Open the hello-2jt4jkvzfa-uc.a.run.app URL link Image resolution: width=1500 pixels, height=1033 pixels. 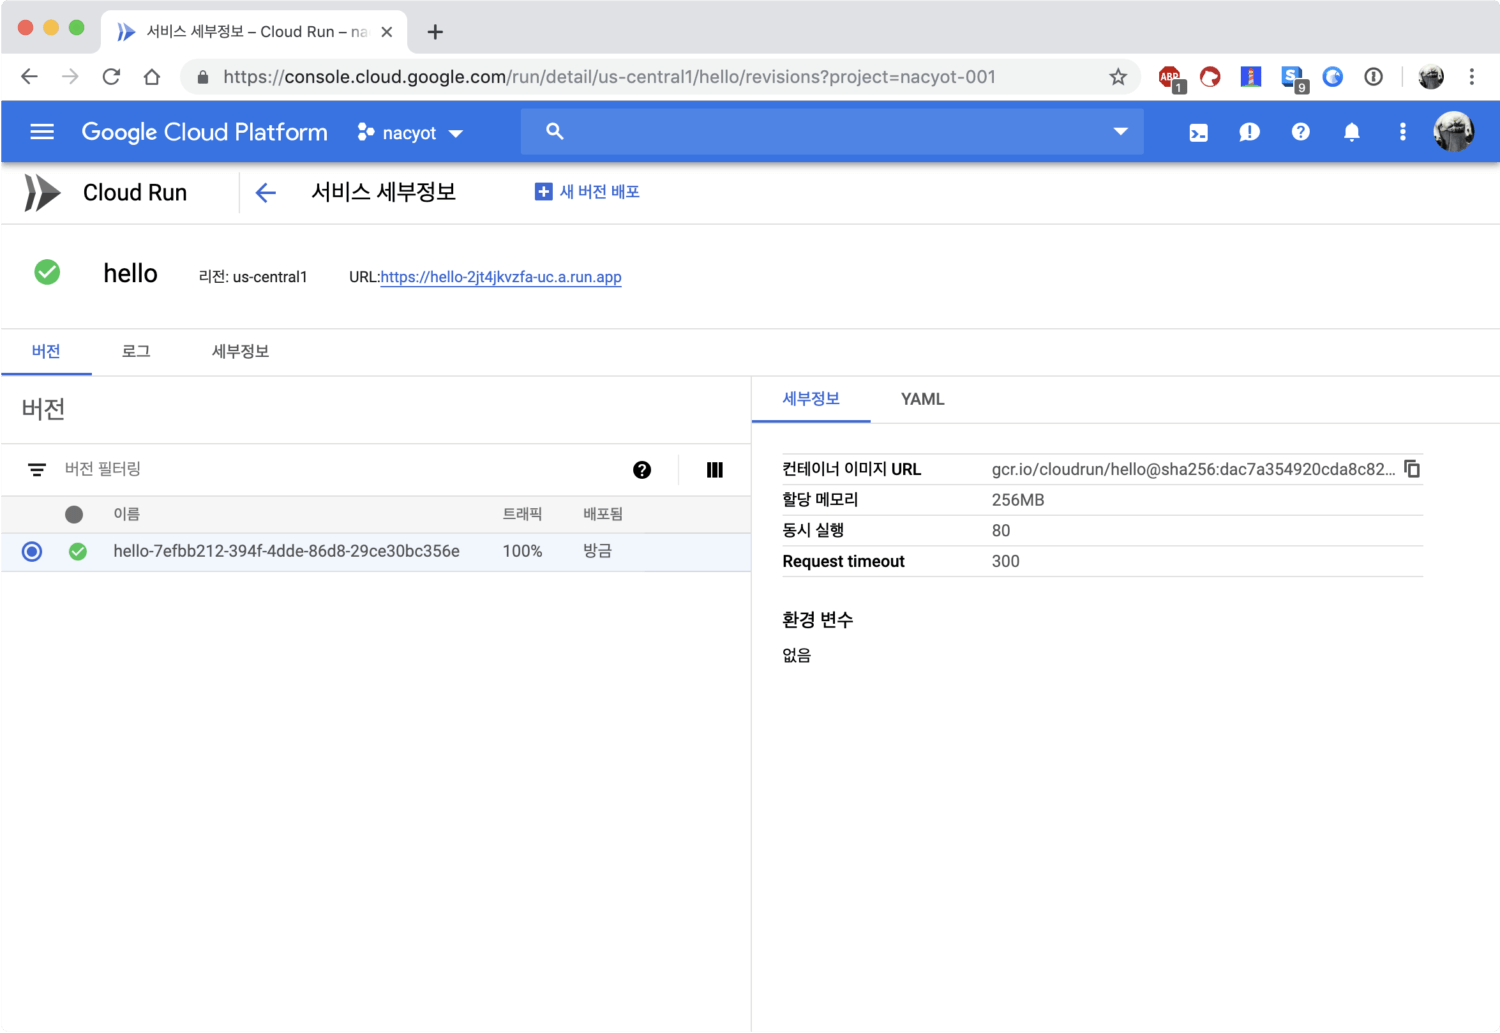click(501, 277)
